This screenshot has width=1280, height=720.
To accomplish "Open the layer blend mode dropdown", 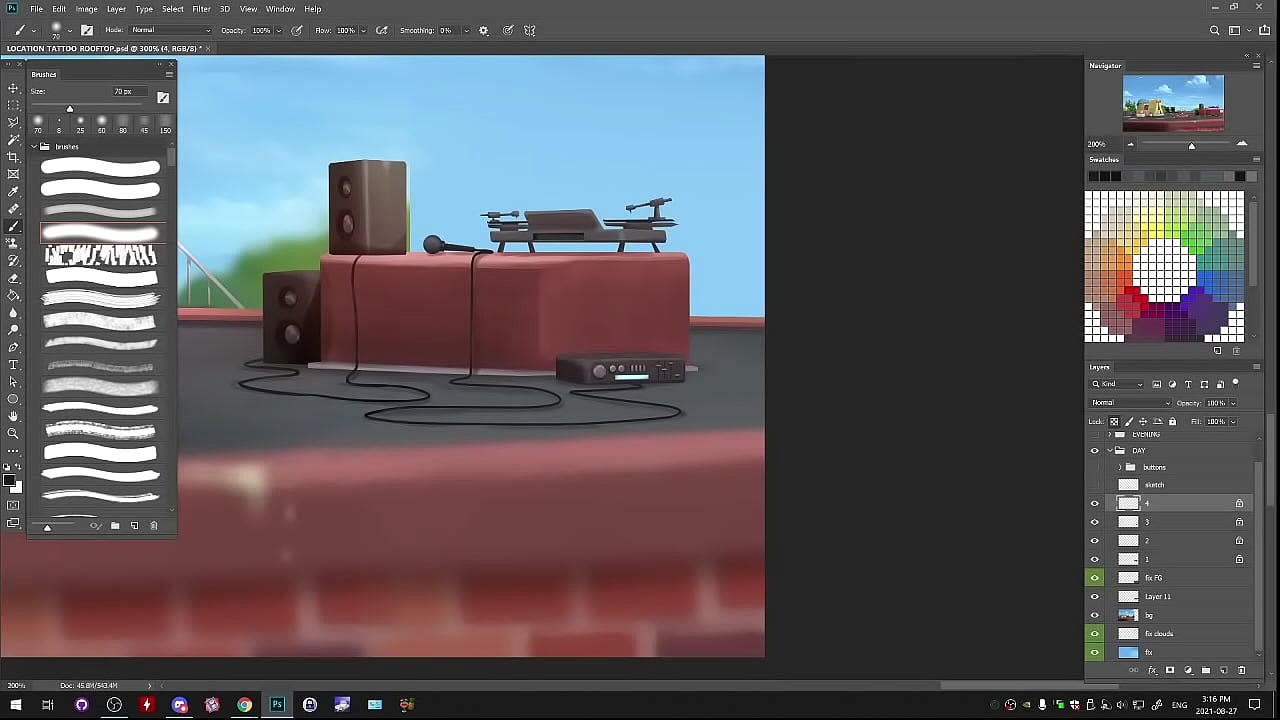I will 1130,403.
